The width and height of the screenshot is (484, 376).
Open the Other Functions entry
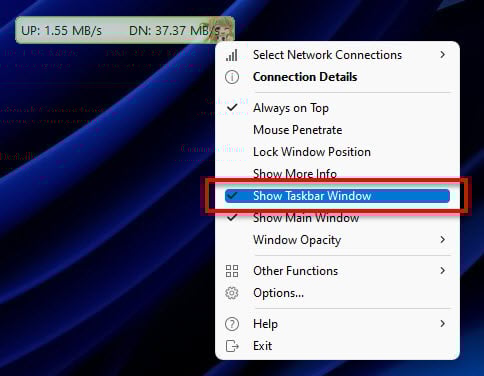tap(296, 271)
